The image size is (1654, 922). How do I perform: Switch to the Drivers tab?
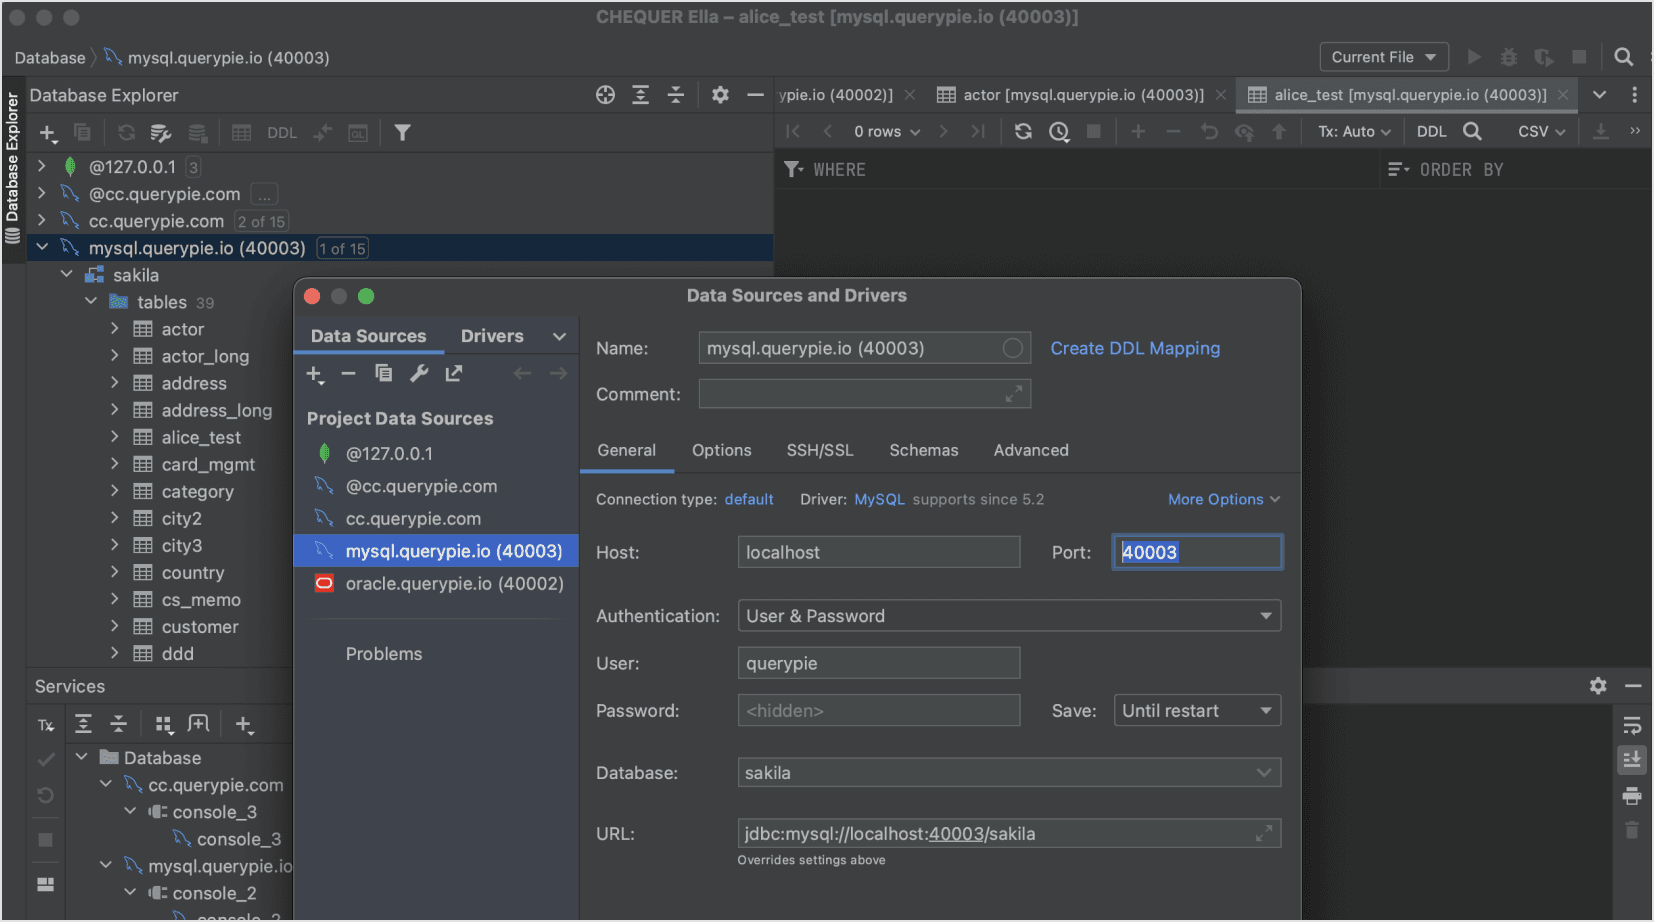(491, 335)
